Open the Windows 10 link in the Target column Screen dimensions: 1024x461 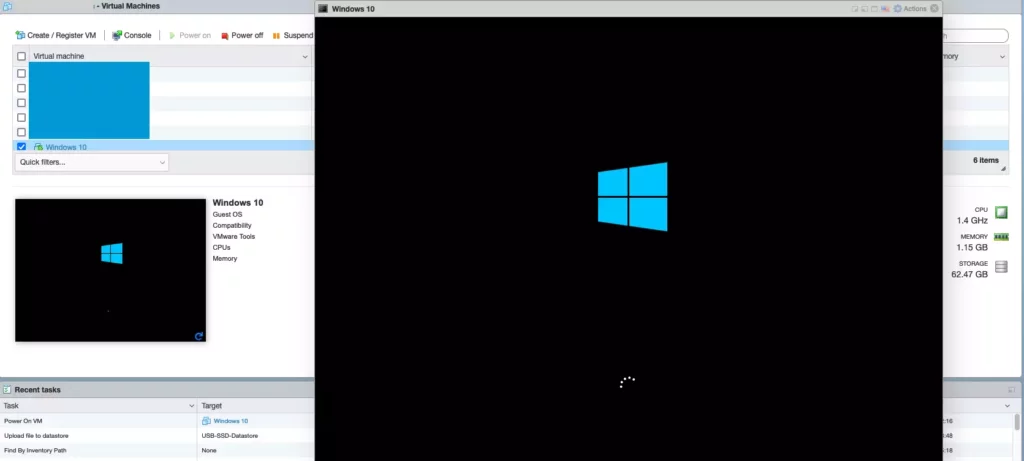231,421
